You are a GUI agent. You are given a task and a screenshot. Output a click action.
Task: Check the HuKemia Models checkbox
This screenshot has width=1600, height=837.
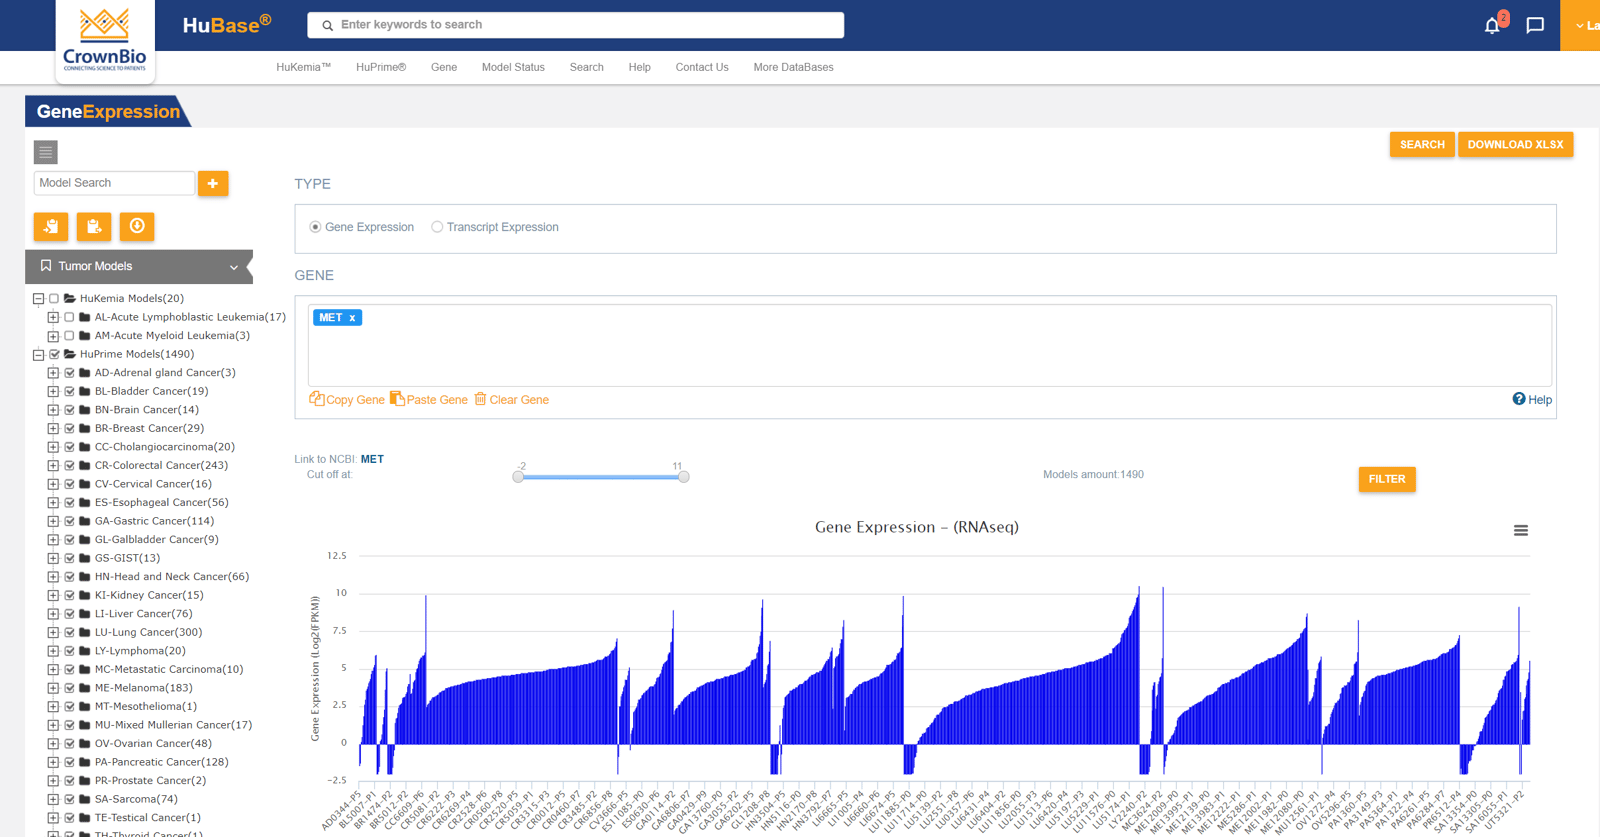[x=54, y=299]
